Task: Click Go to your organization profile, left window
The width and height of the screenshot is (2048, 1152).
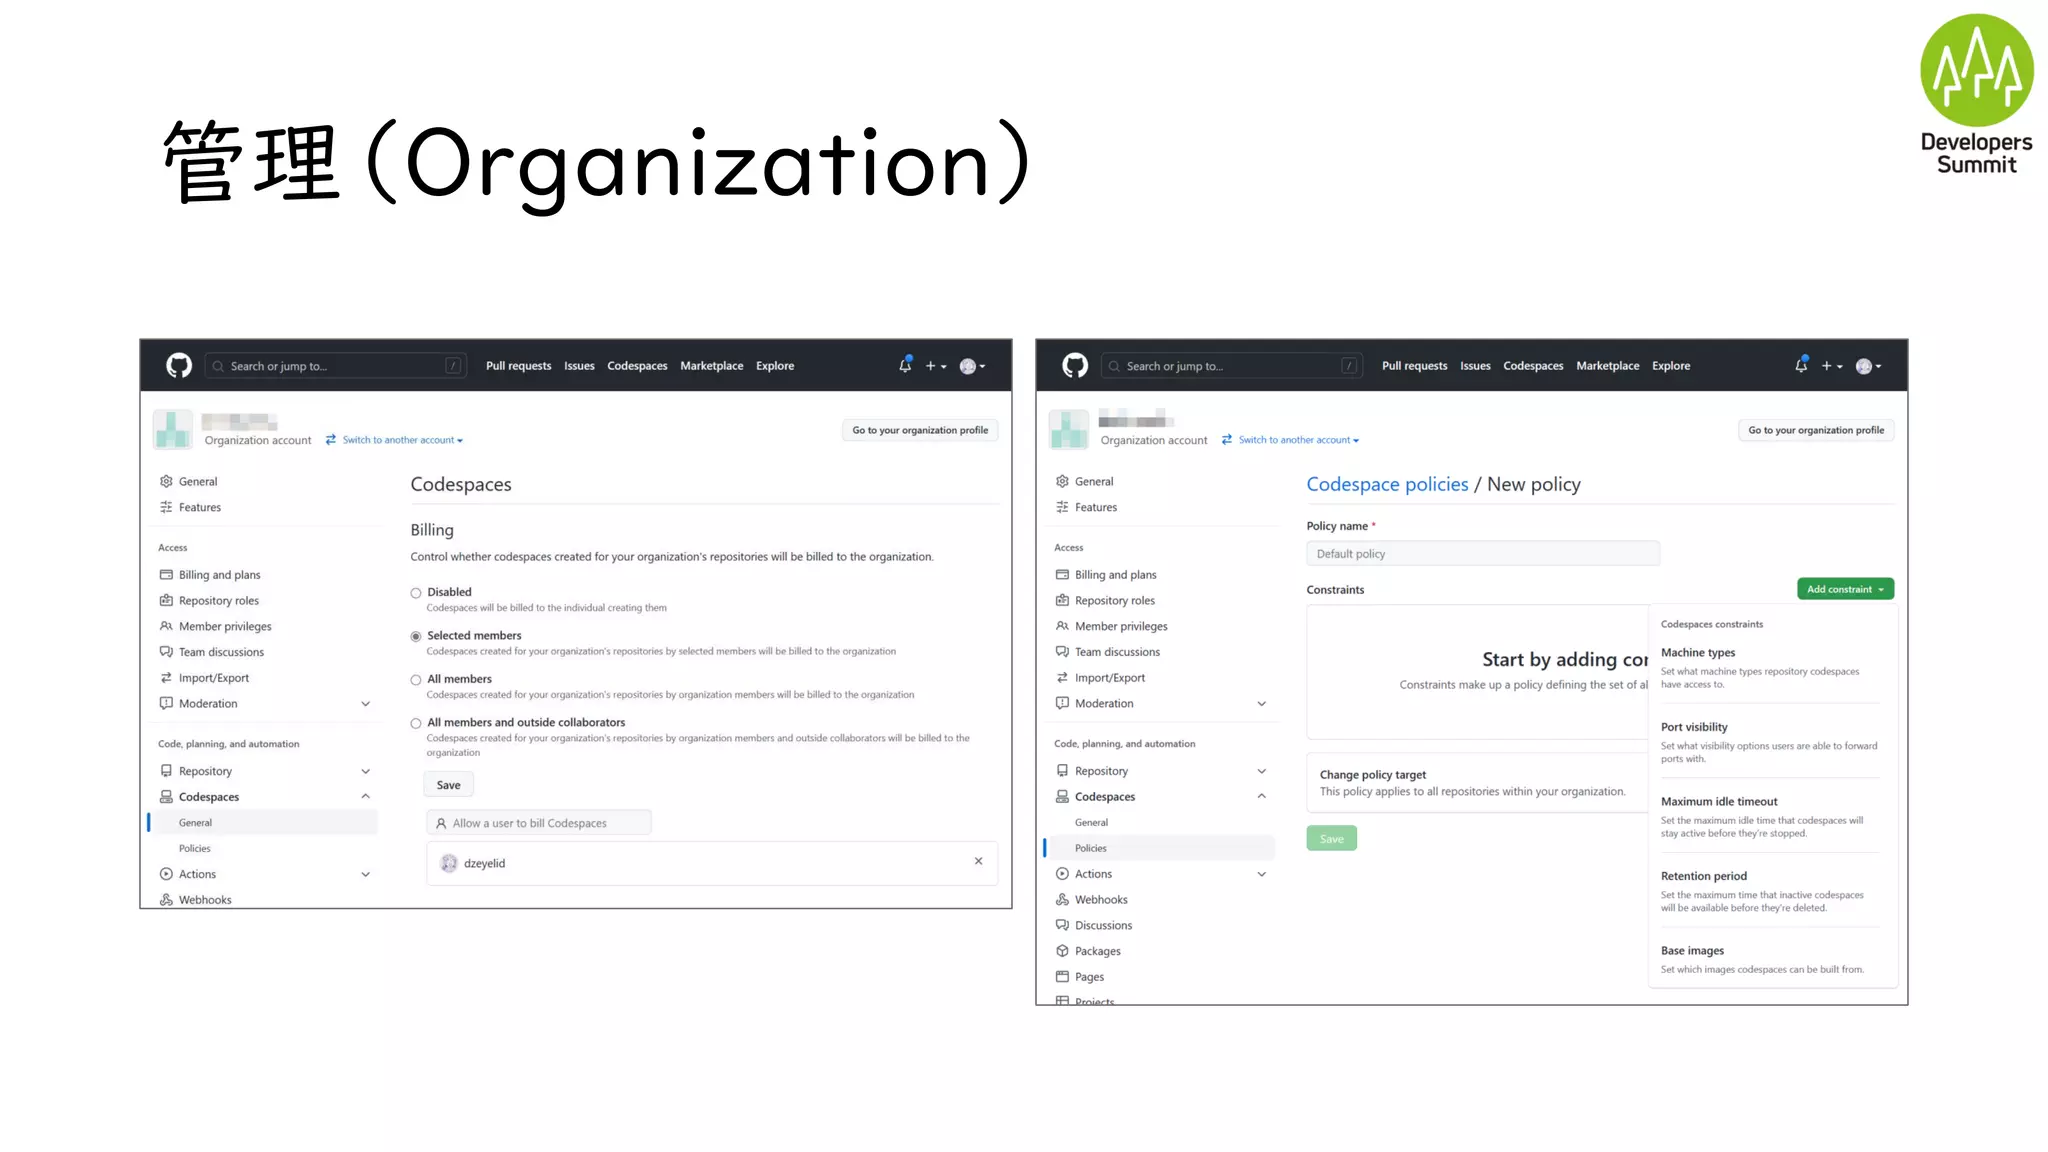Action: 920,430
